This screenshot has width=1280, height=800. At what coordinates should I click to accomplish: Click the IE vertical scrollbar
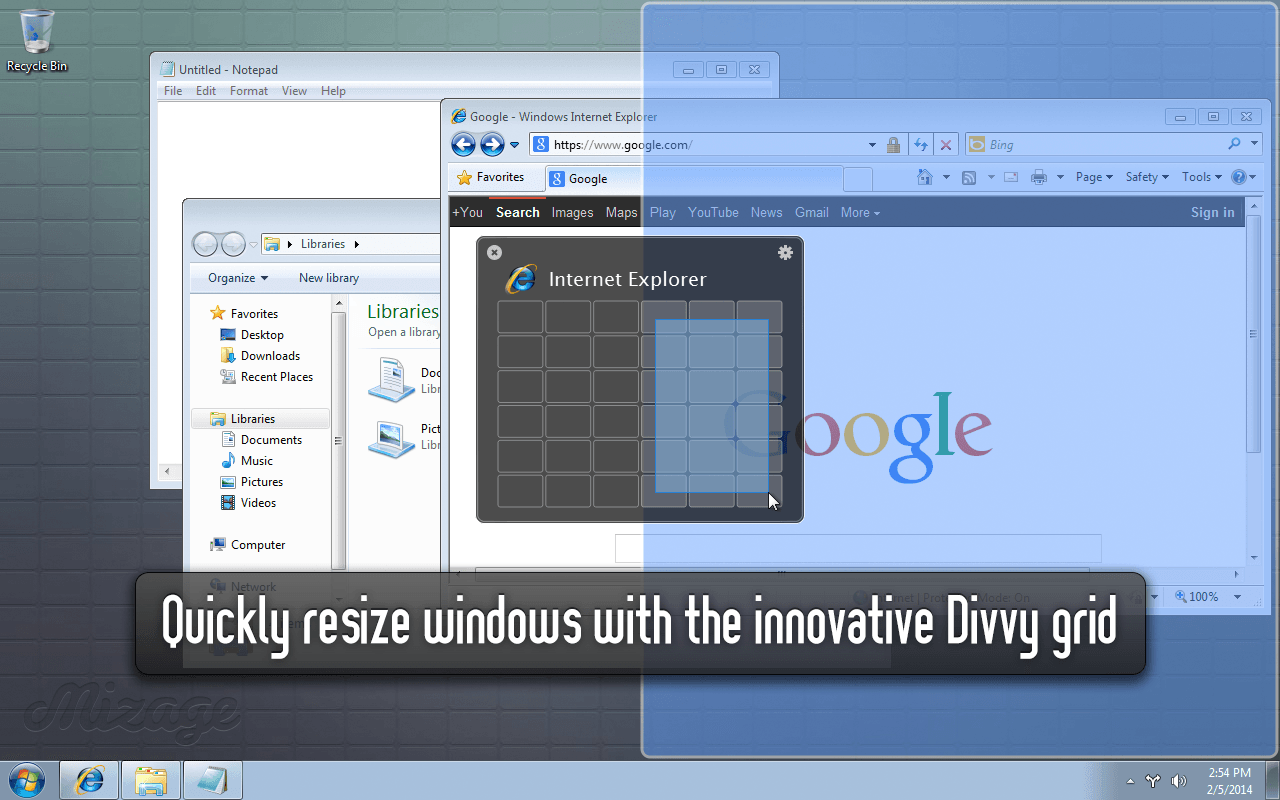coord(1254,334)
